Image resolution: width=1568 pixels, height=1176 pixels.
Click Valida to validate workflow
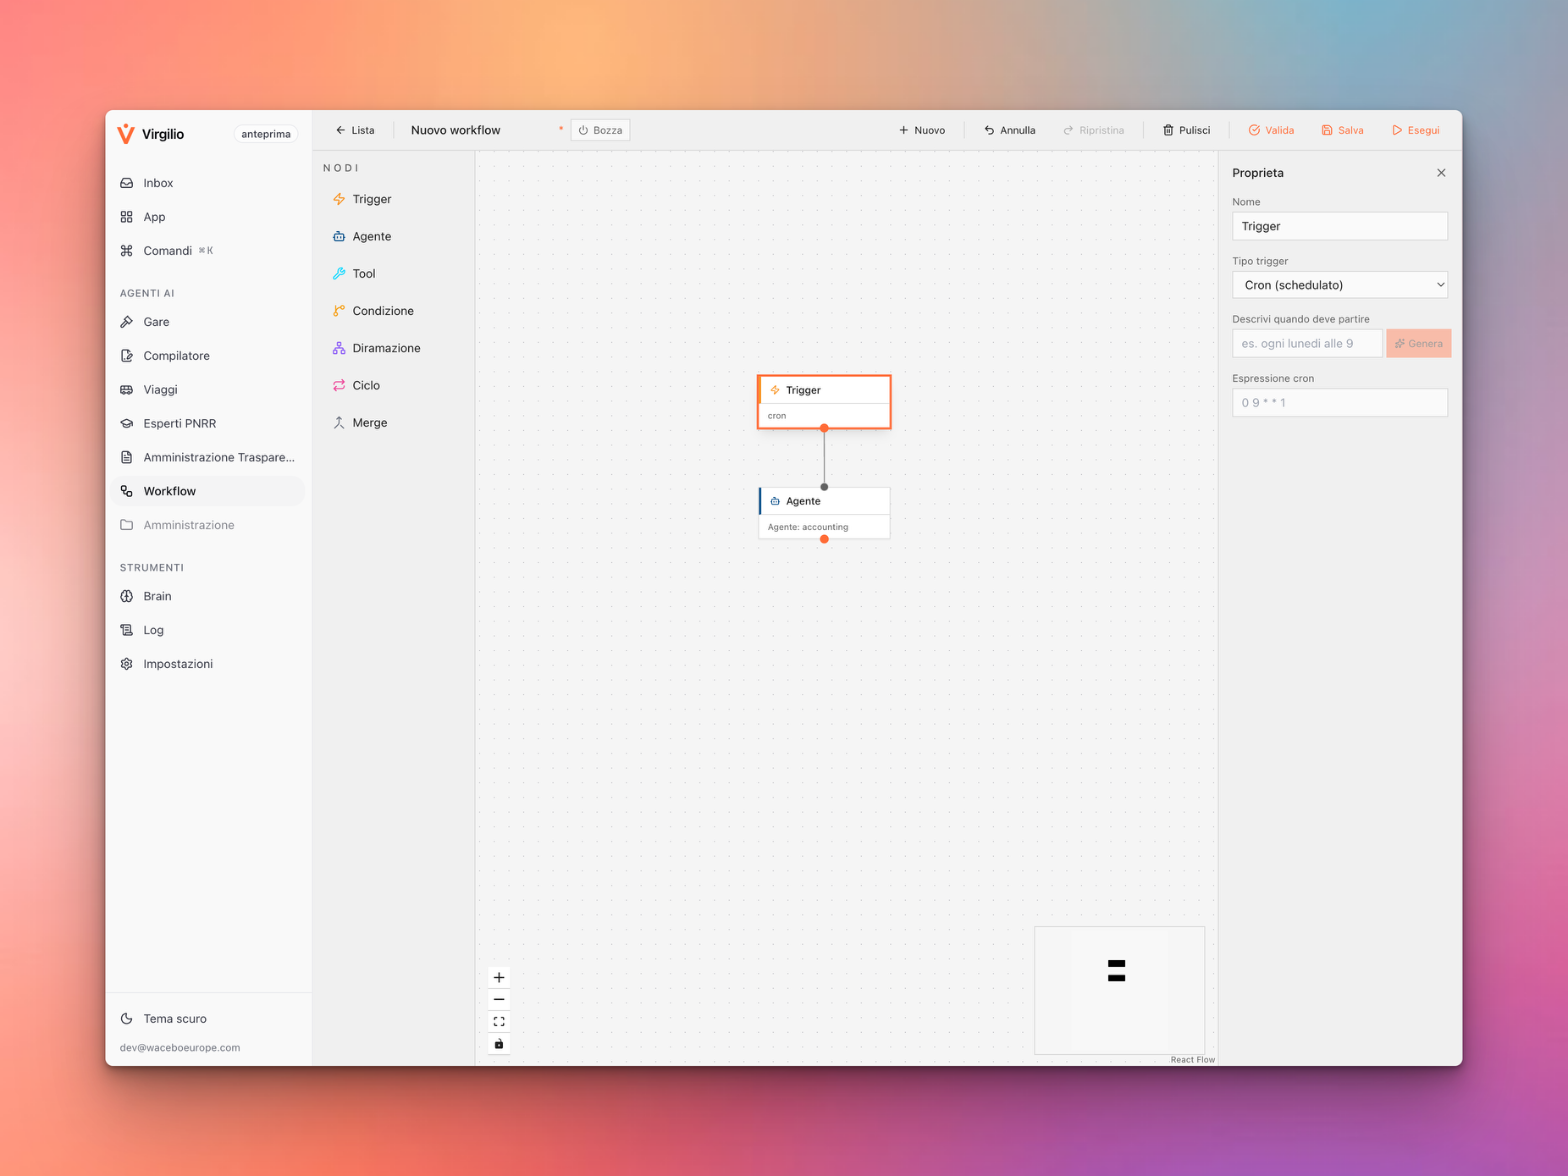point(1271,130)
